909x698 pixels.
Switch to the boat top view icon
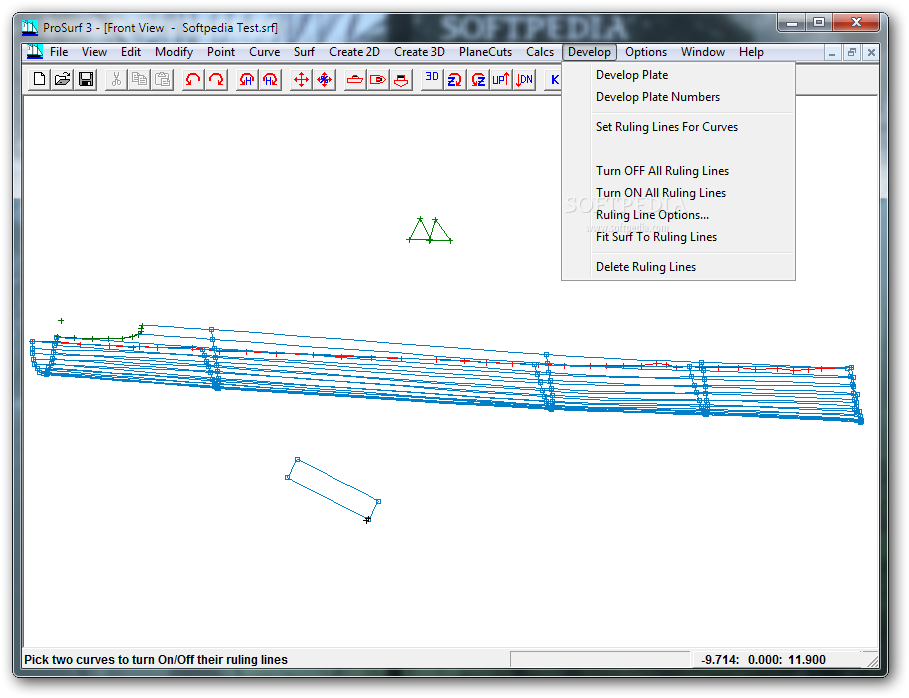click(x=378, y=79)
